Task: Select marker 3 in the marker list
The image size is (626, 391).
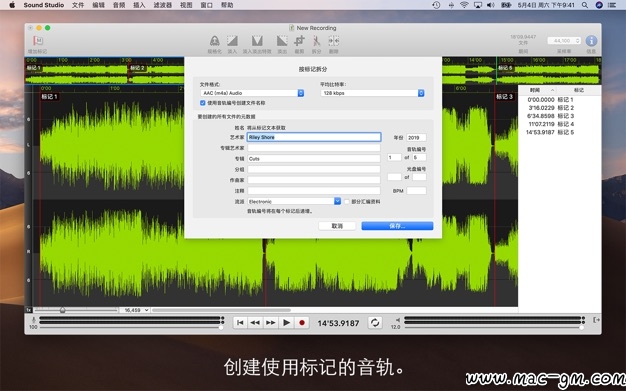Action: point(550,116)
